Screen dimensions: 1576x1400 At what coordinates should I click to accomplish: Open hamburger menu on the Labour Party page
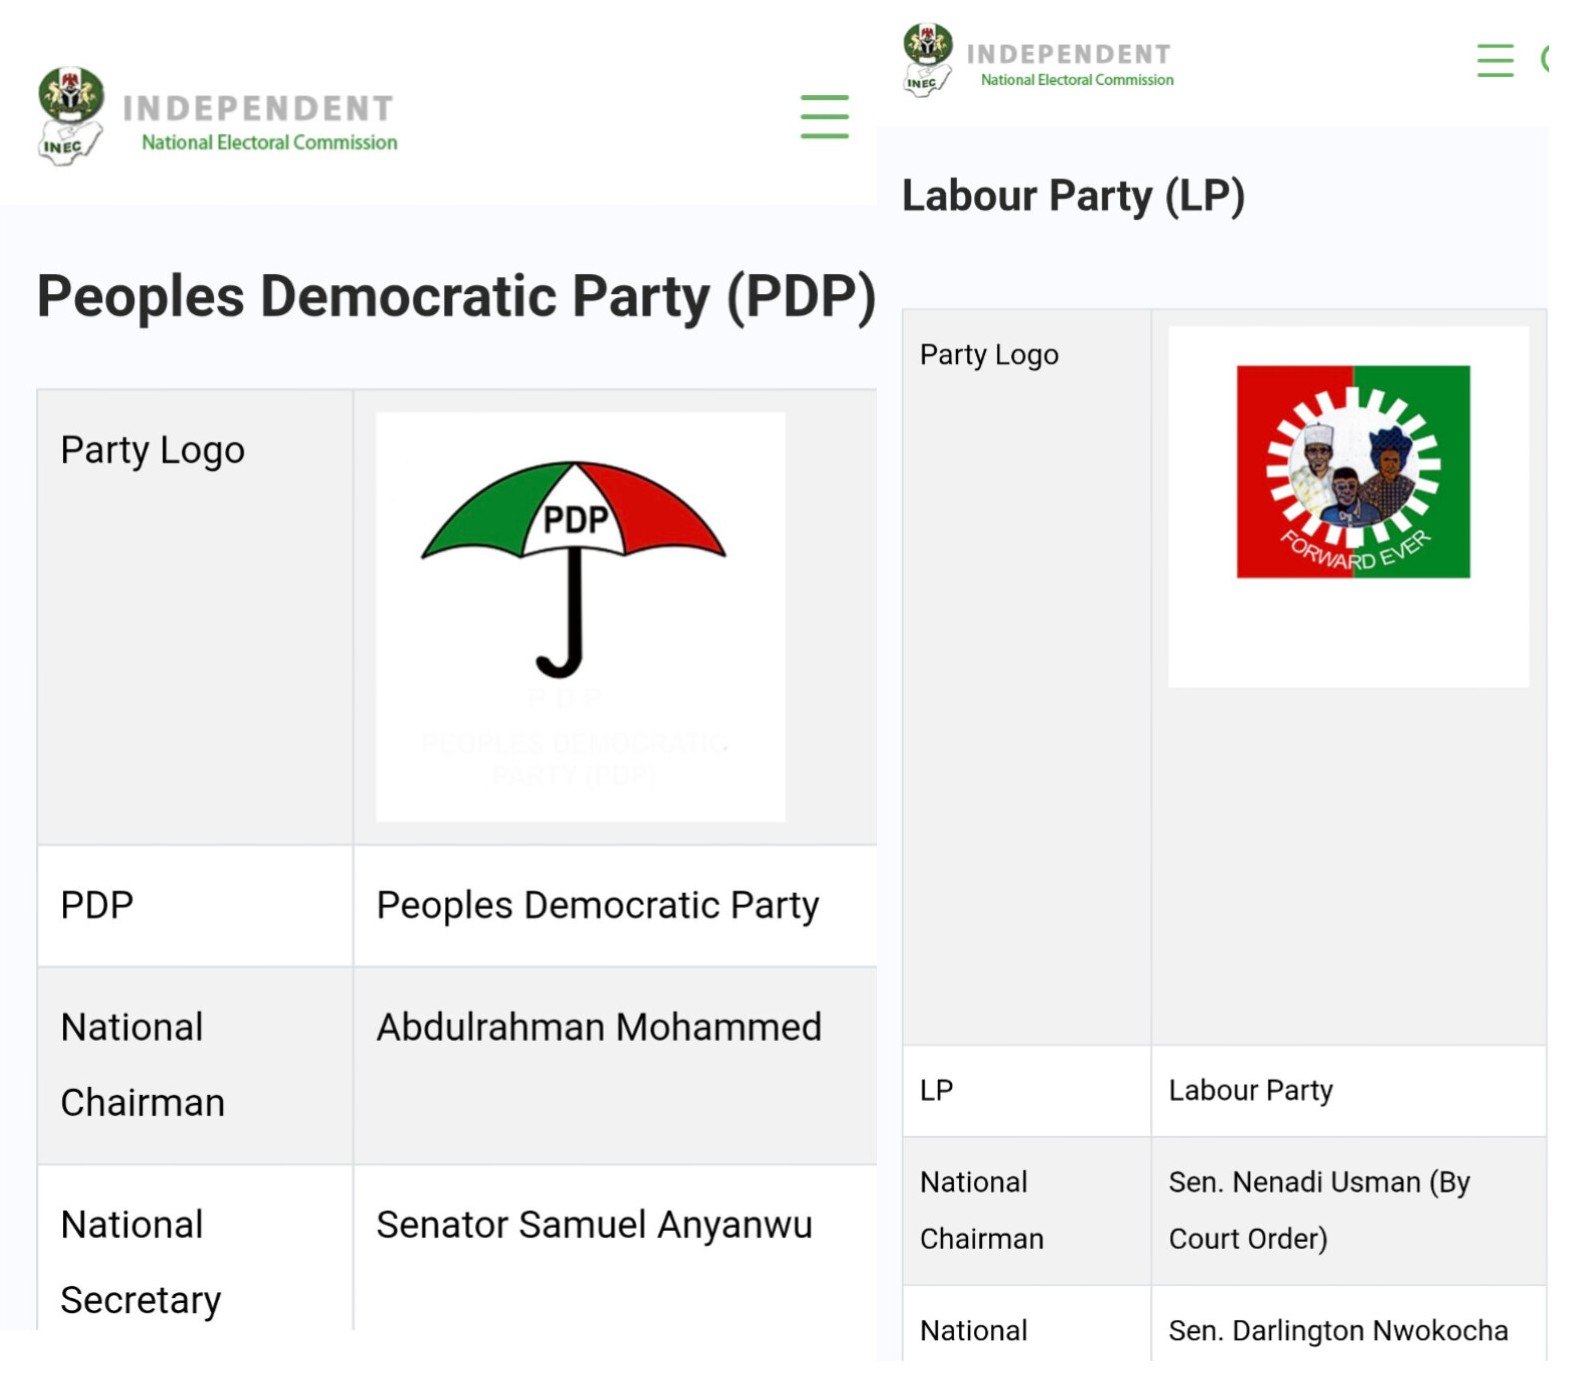tap(1494, 60)
